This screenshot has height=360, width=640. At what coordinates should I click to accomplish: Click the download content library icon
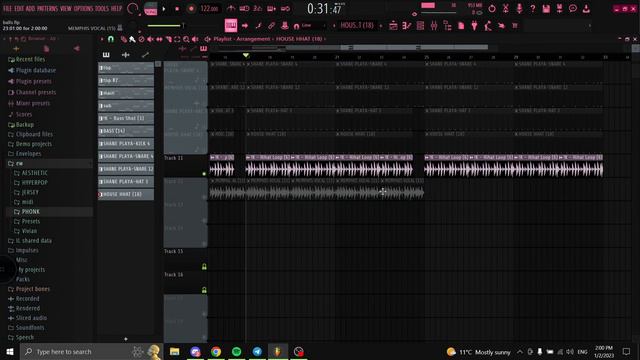(587, 8)
